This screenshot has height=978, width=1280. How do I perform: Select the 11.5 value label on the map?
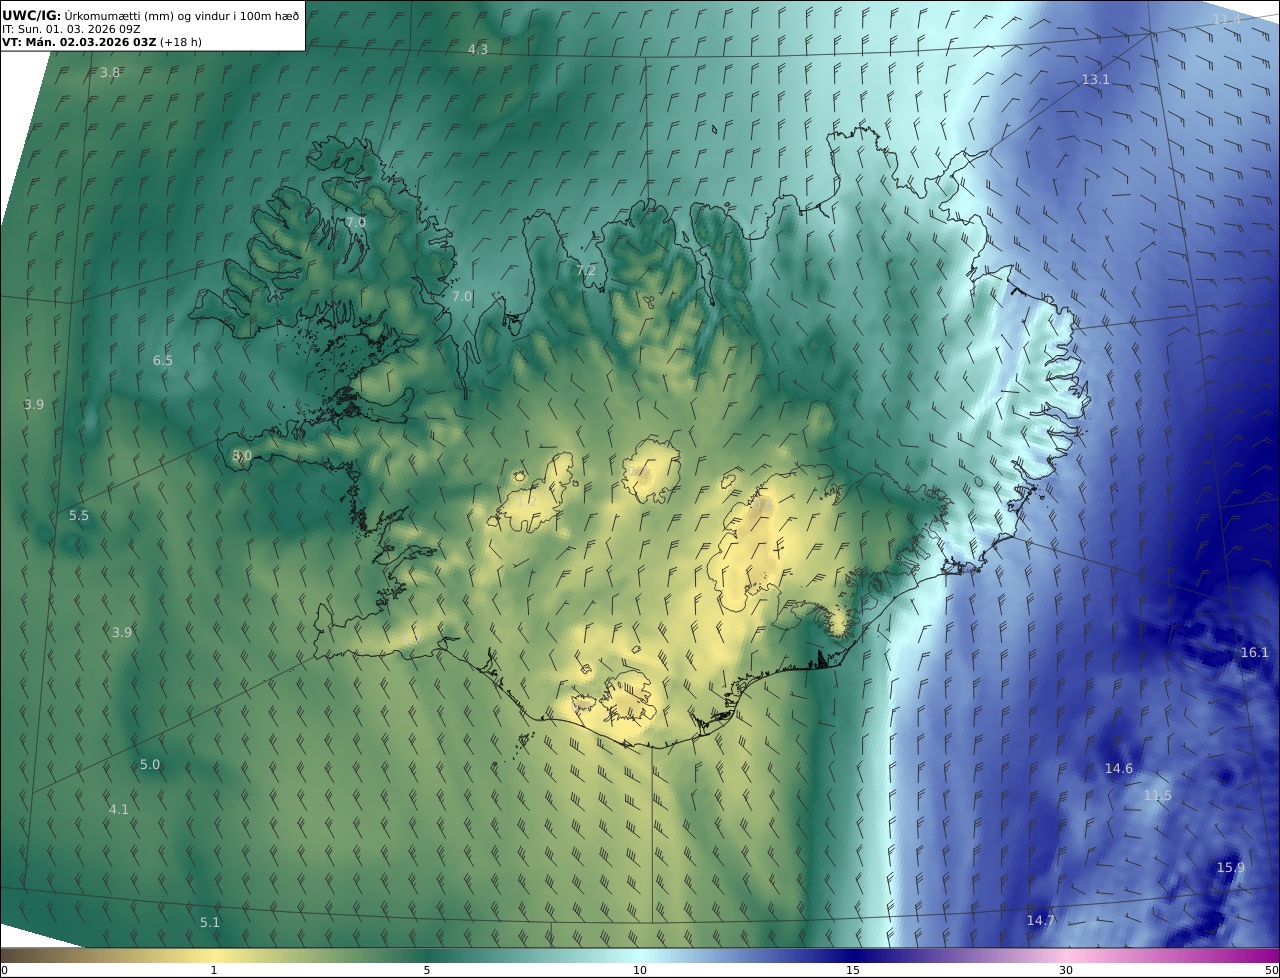(x=1157, y=795)
